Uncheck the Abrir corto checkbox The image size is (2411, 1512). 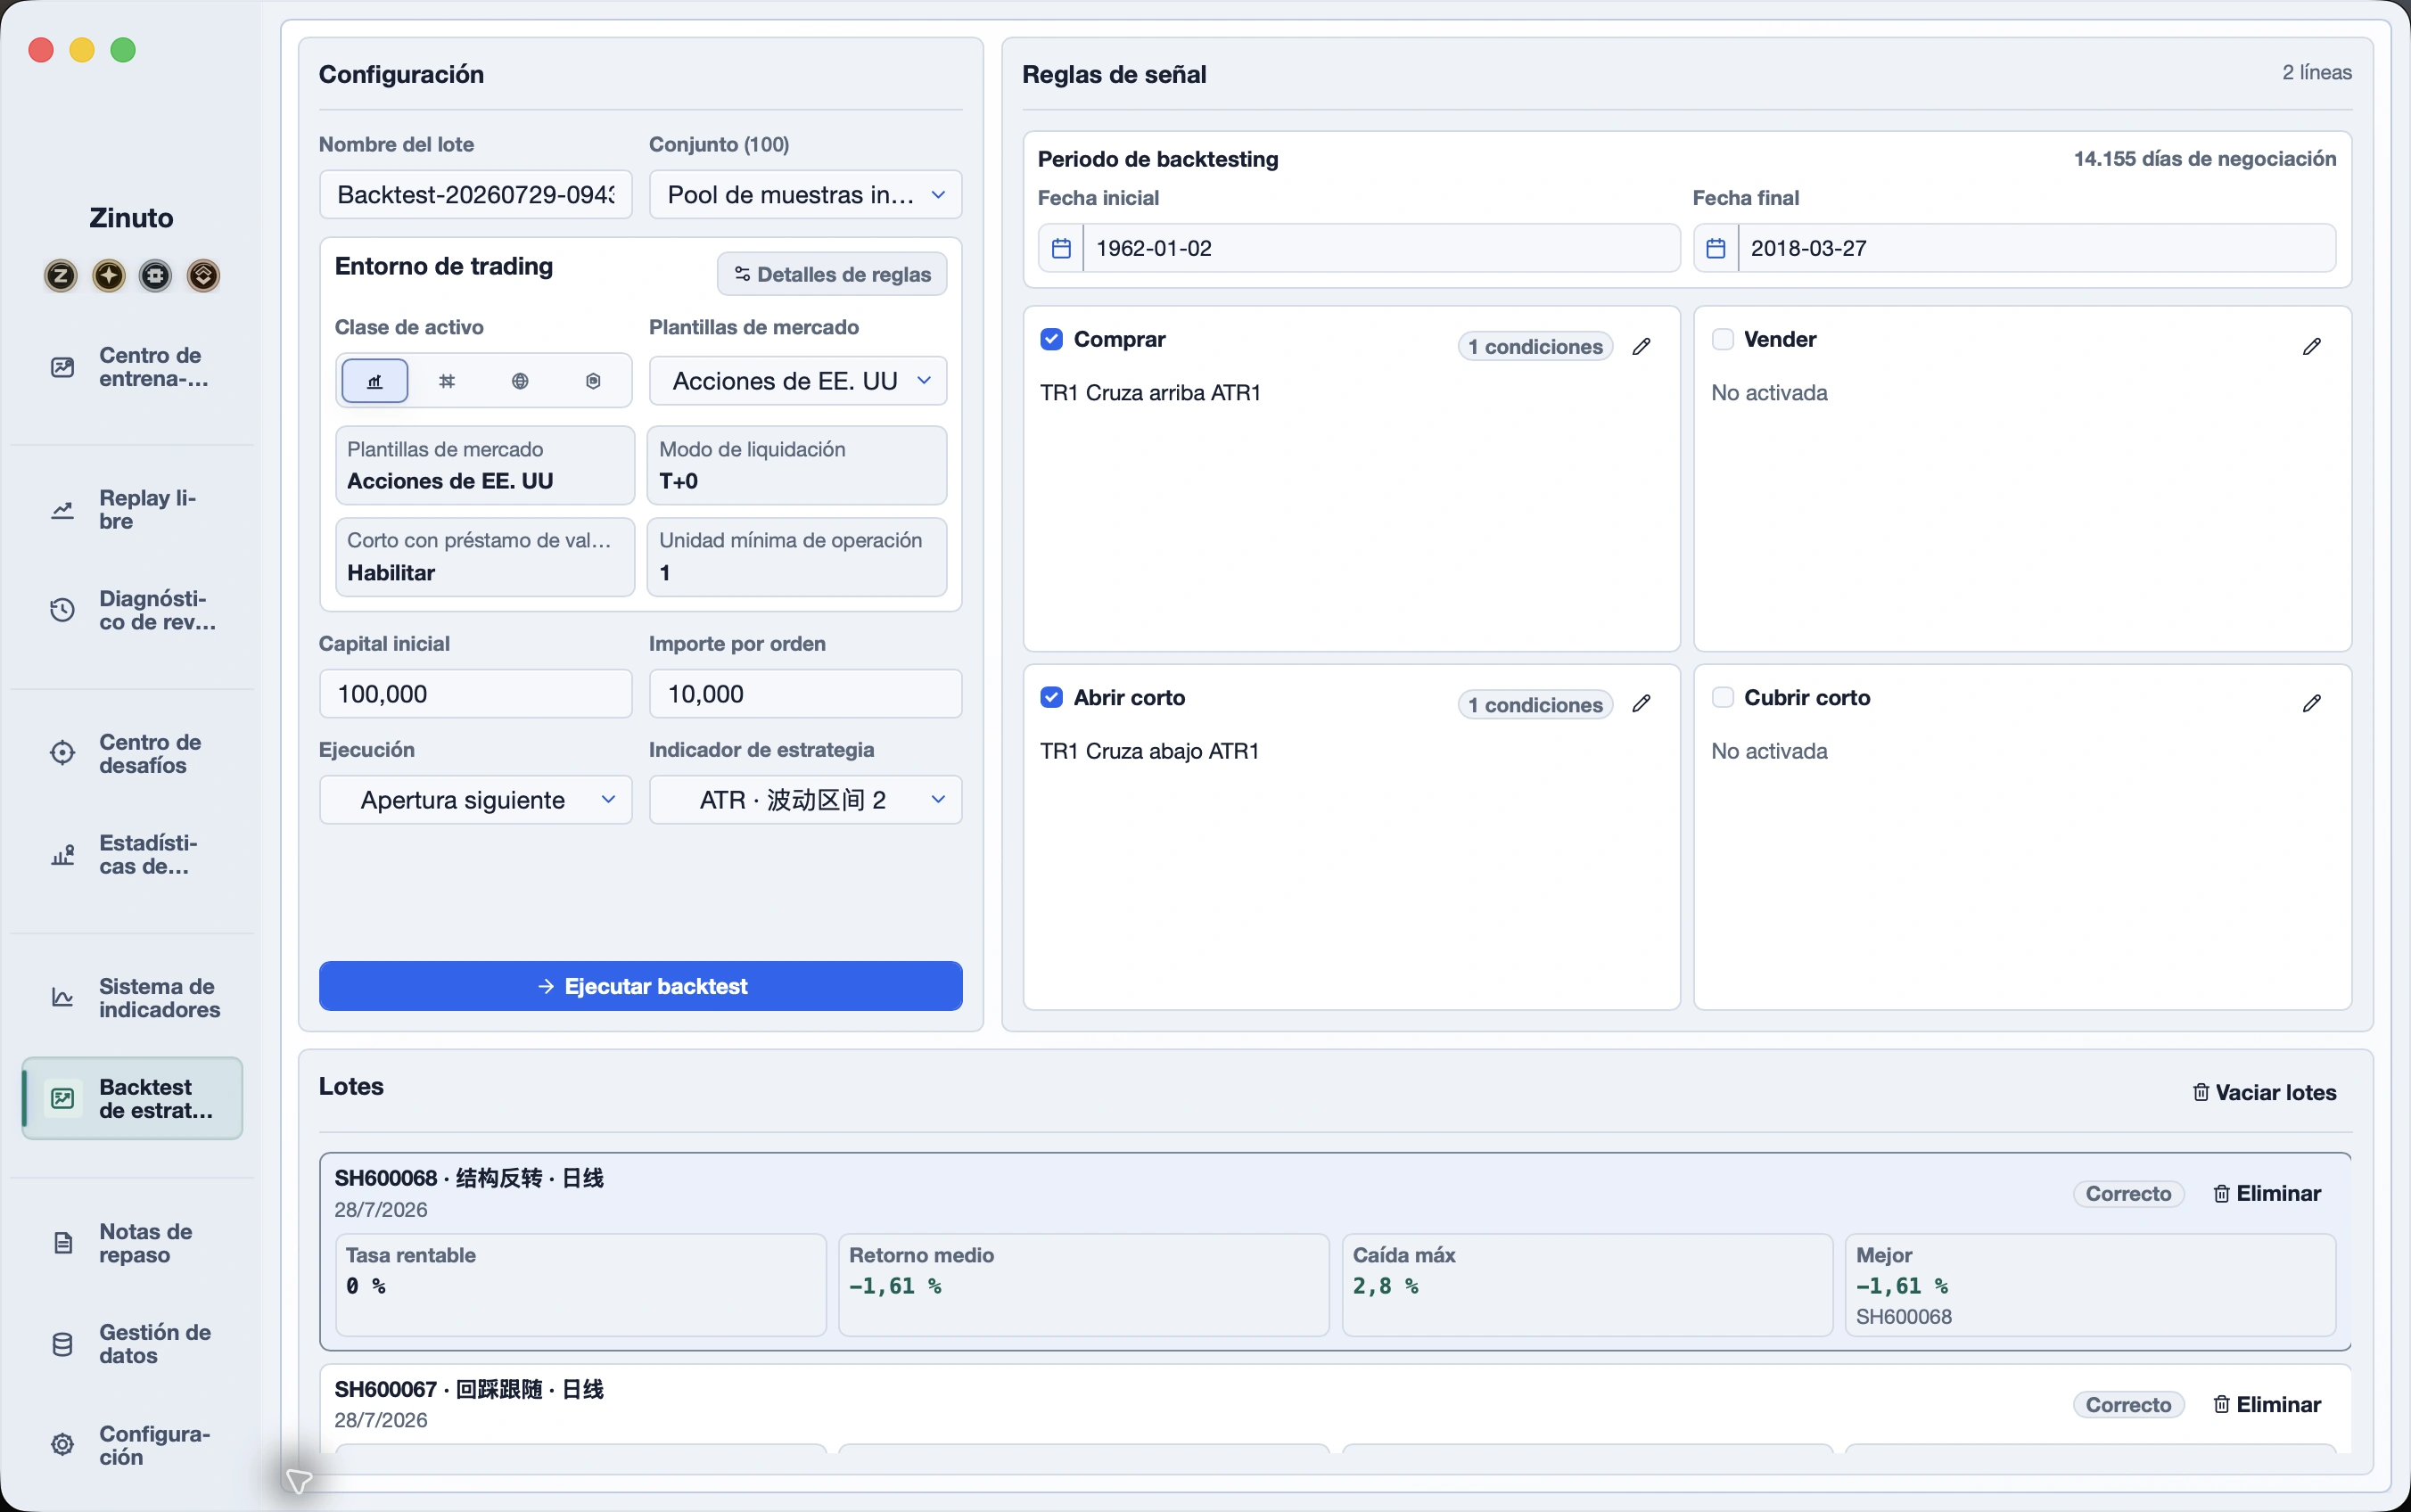point(1051,697)
